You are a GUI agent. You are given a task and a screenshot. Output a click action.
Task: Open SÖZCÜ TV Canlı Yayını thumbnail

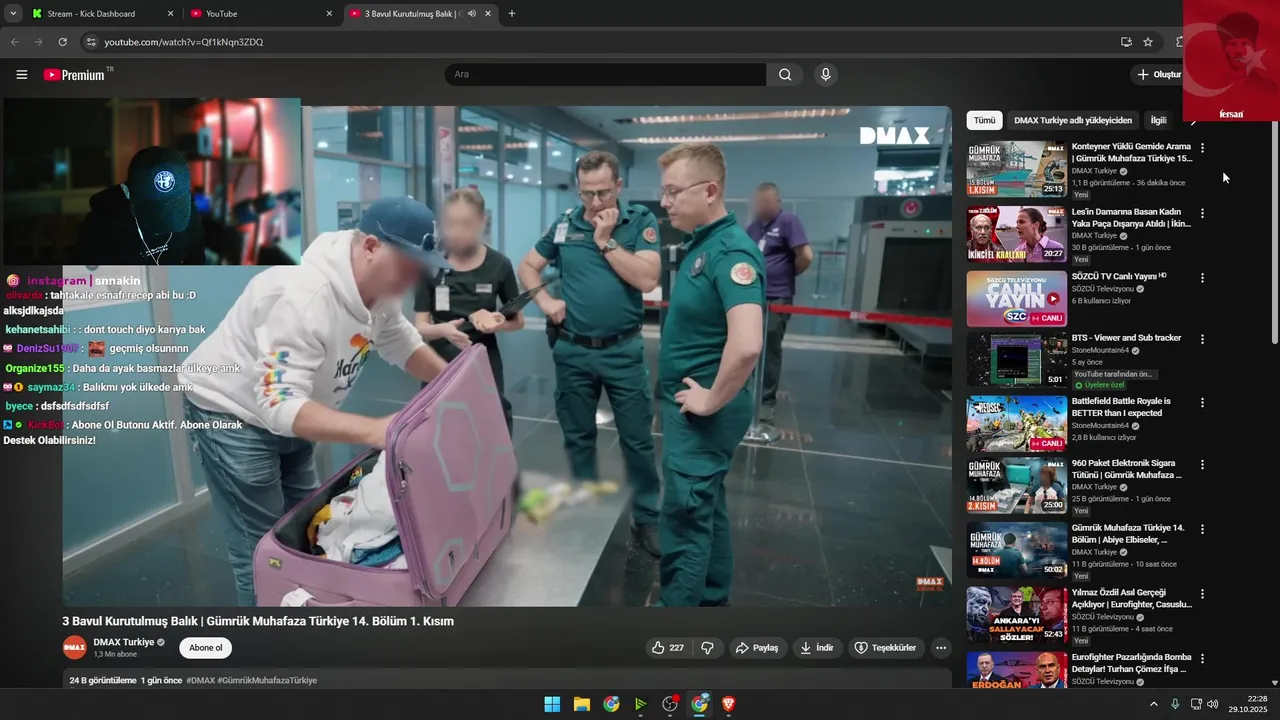pyautogui.click(x=1016, y=299)
